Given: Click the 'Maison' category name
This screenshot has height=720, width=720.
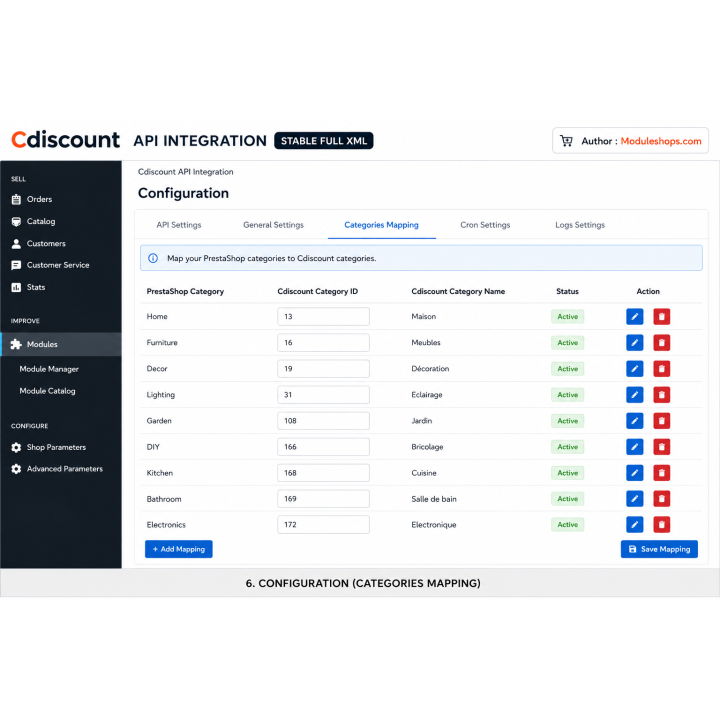Looking at the screenshot, I should 423,316.
